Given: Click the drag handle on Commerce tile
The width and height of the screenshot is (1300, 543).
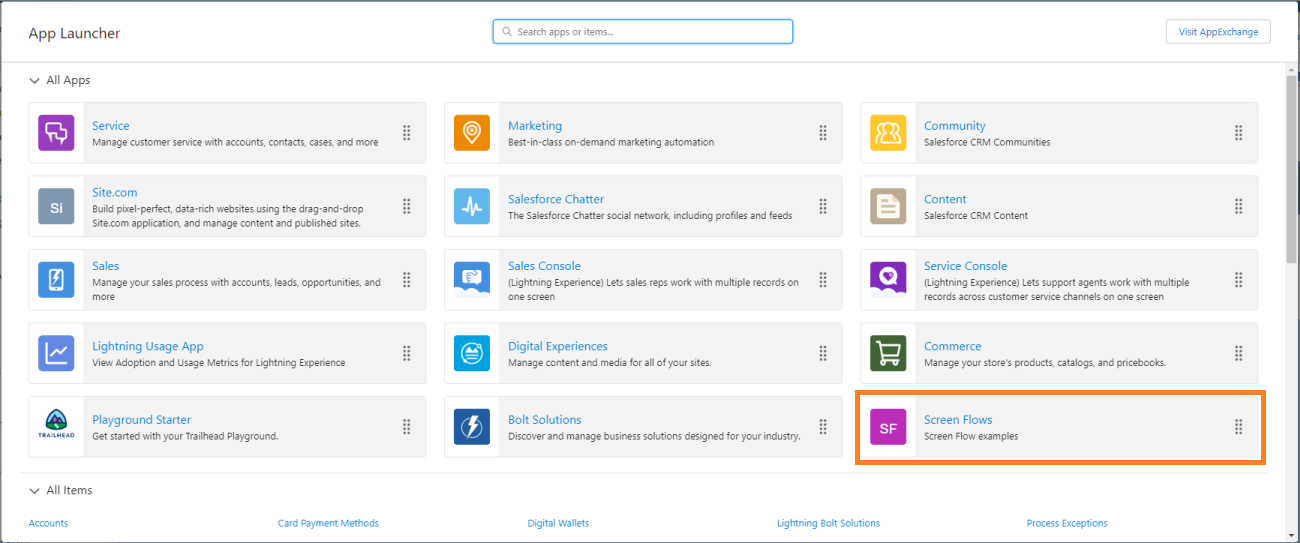Looking at the screenshot, I should pyautogui.click(x=1239, y=353).
